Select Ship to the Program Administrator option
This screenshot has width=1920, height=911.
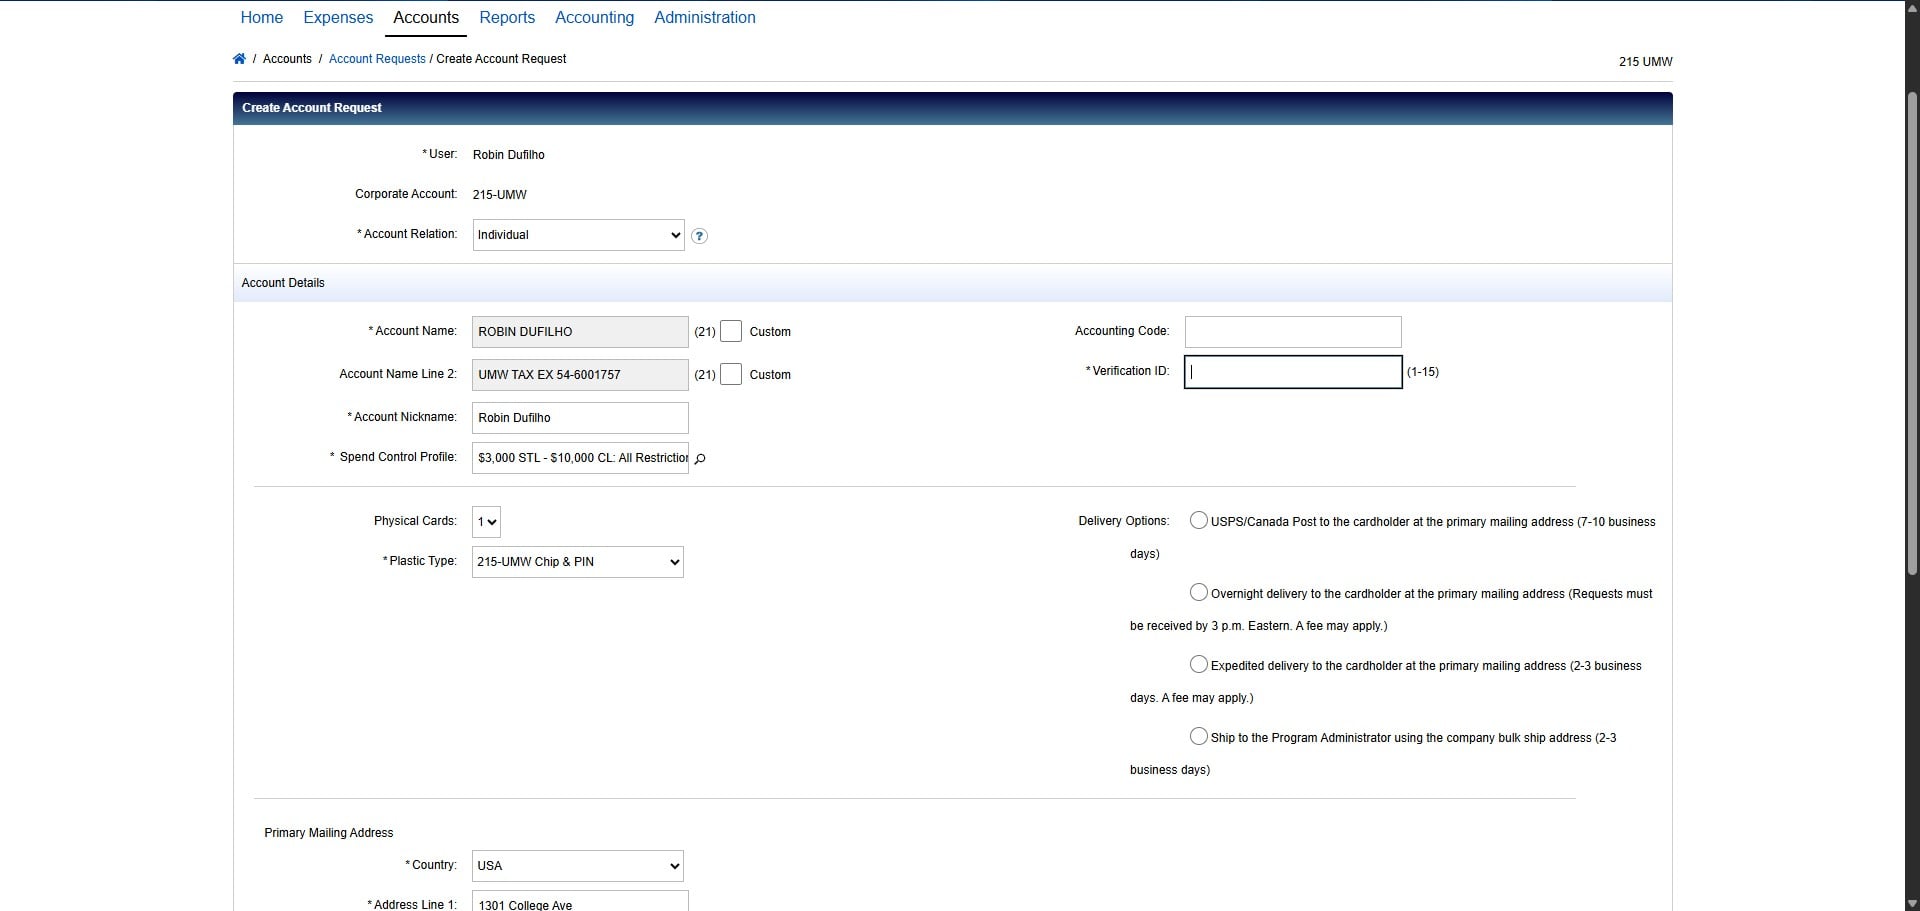pos(1198,736)
